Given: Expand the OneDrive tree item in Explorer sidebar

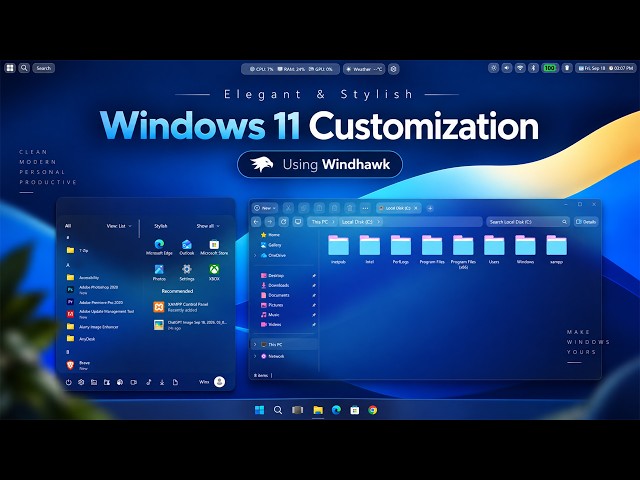Looking at the screenshot, I should click(x=256, y=256).
